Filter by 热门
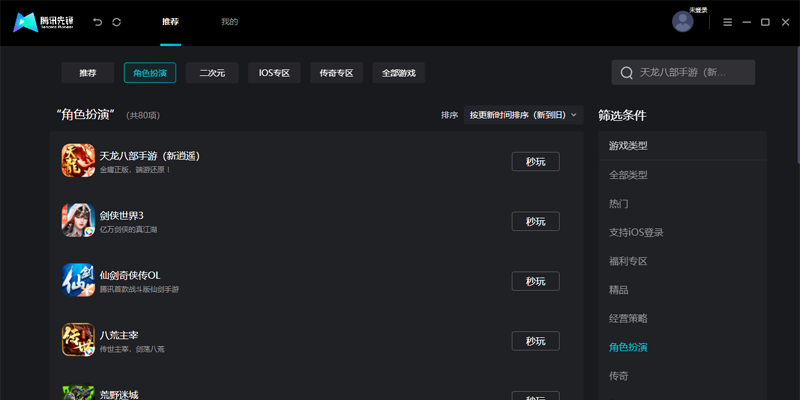Viewport: 800px width, 400px height. (x=618, y=204)
